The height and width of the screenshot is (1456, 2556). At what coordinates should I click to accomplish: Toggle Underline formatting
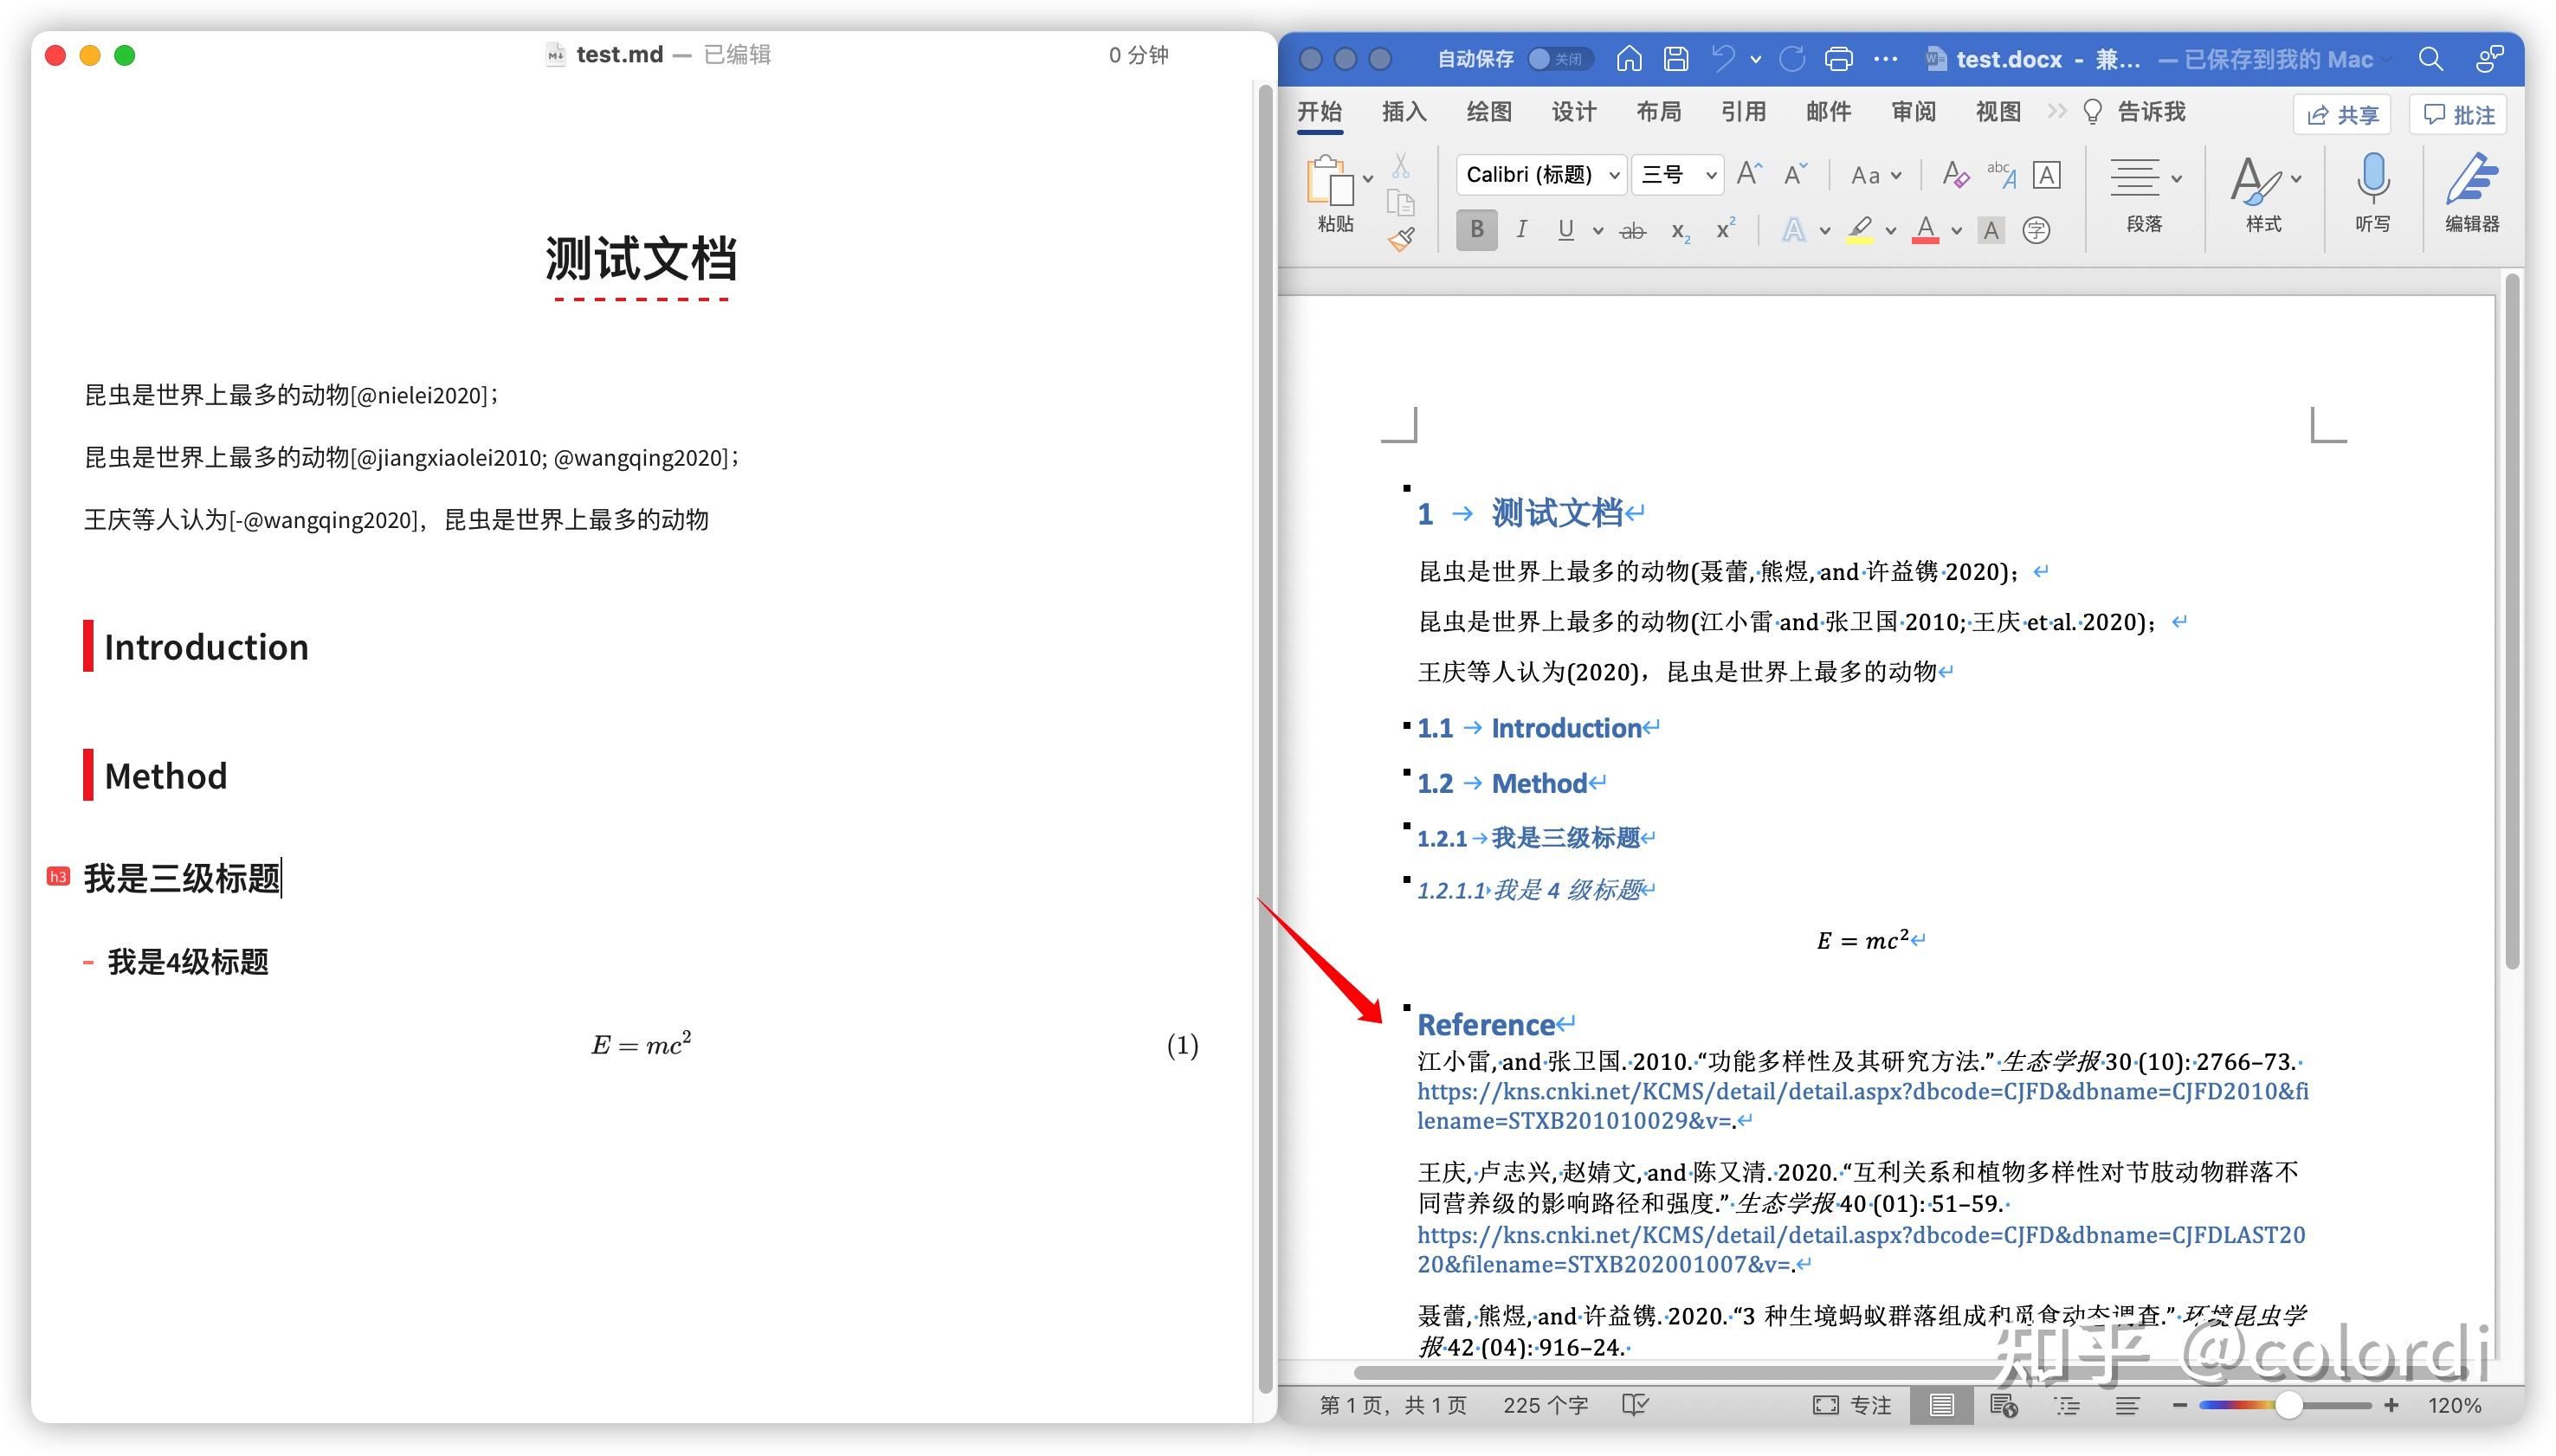click(1566, 230)
